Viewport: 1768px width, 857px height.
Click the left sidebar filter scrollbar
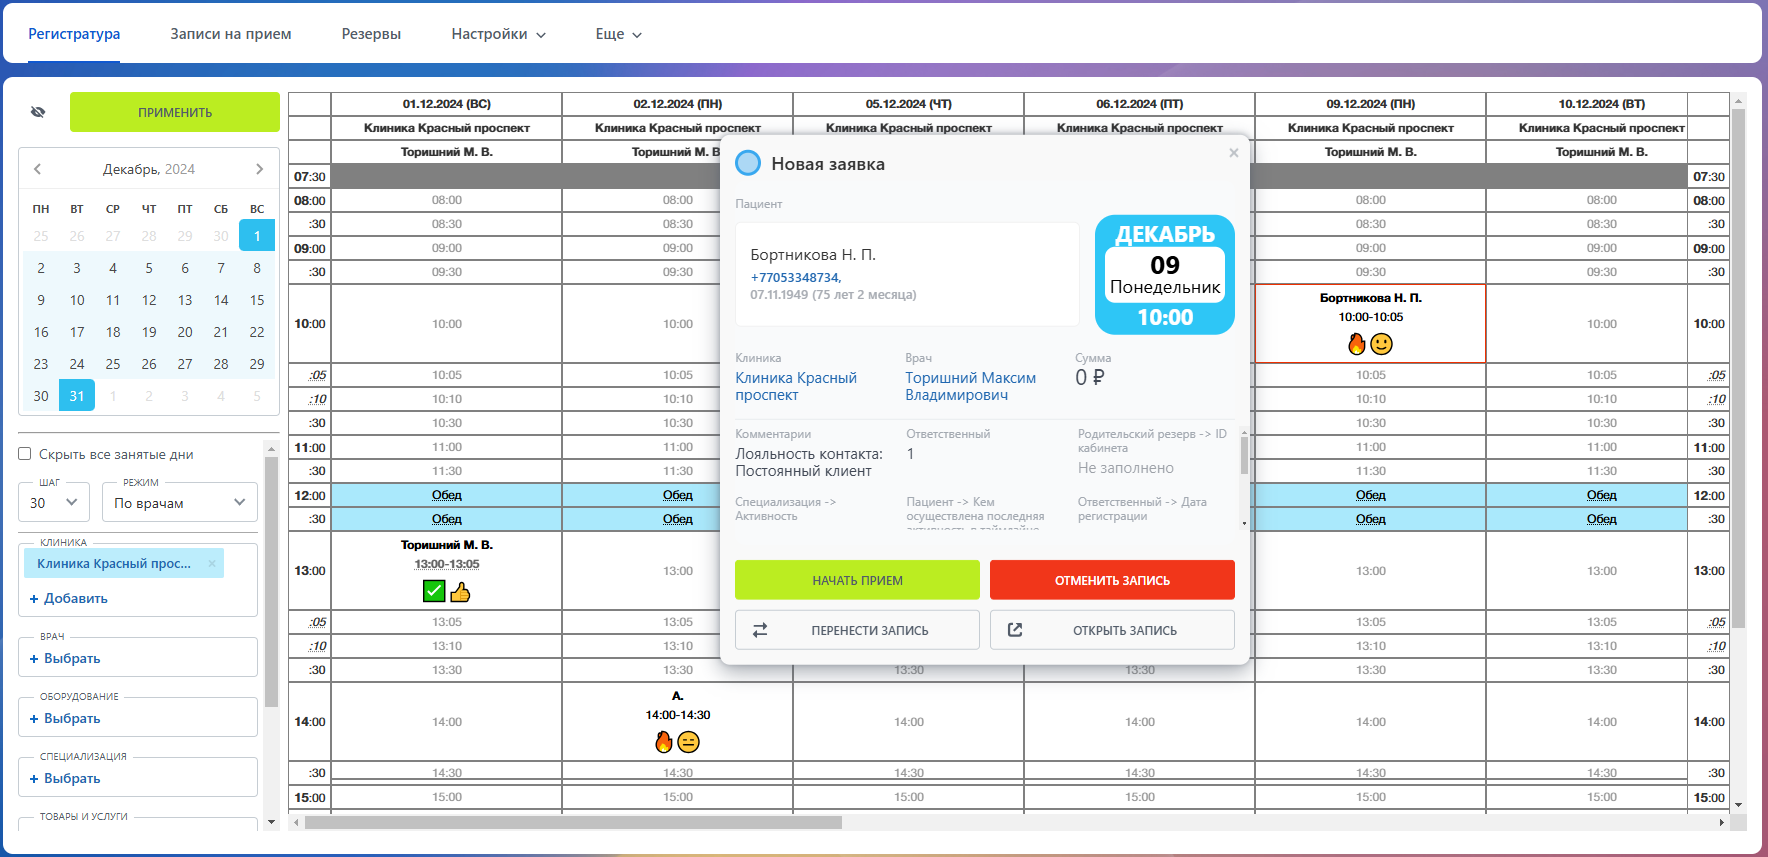pos(271,582)
